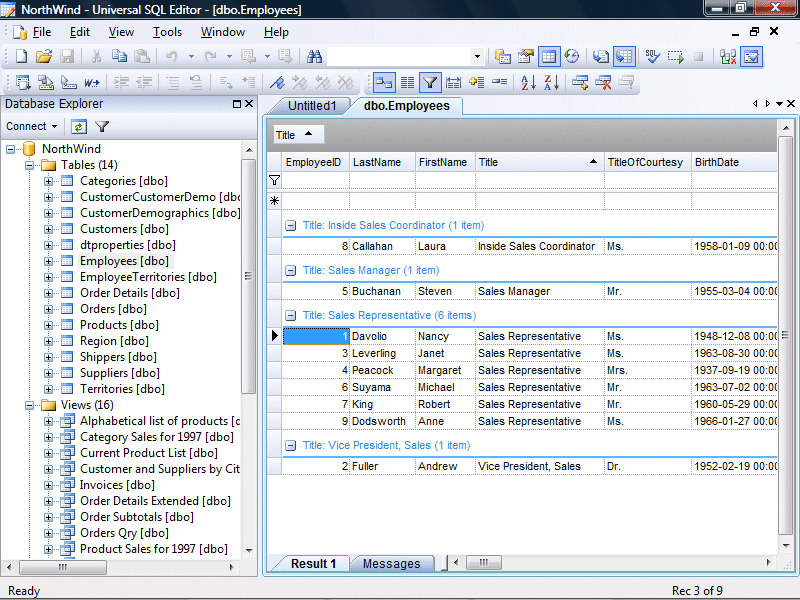Undo the last action using the toolbar arrow
This screenshot has width=800, height=600.
tap(172, 57)
